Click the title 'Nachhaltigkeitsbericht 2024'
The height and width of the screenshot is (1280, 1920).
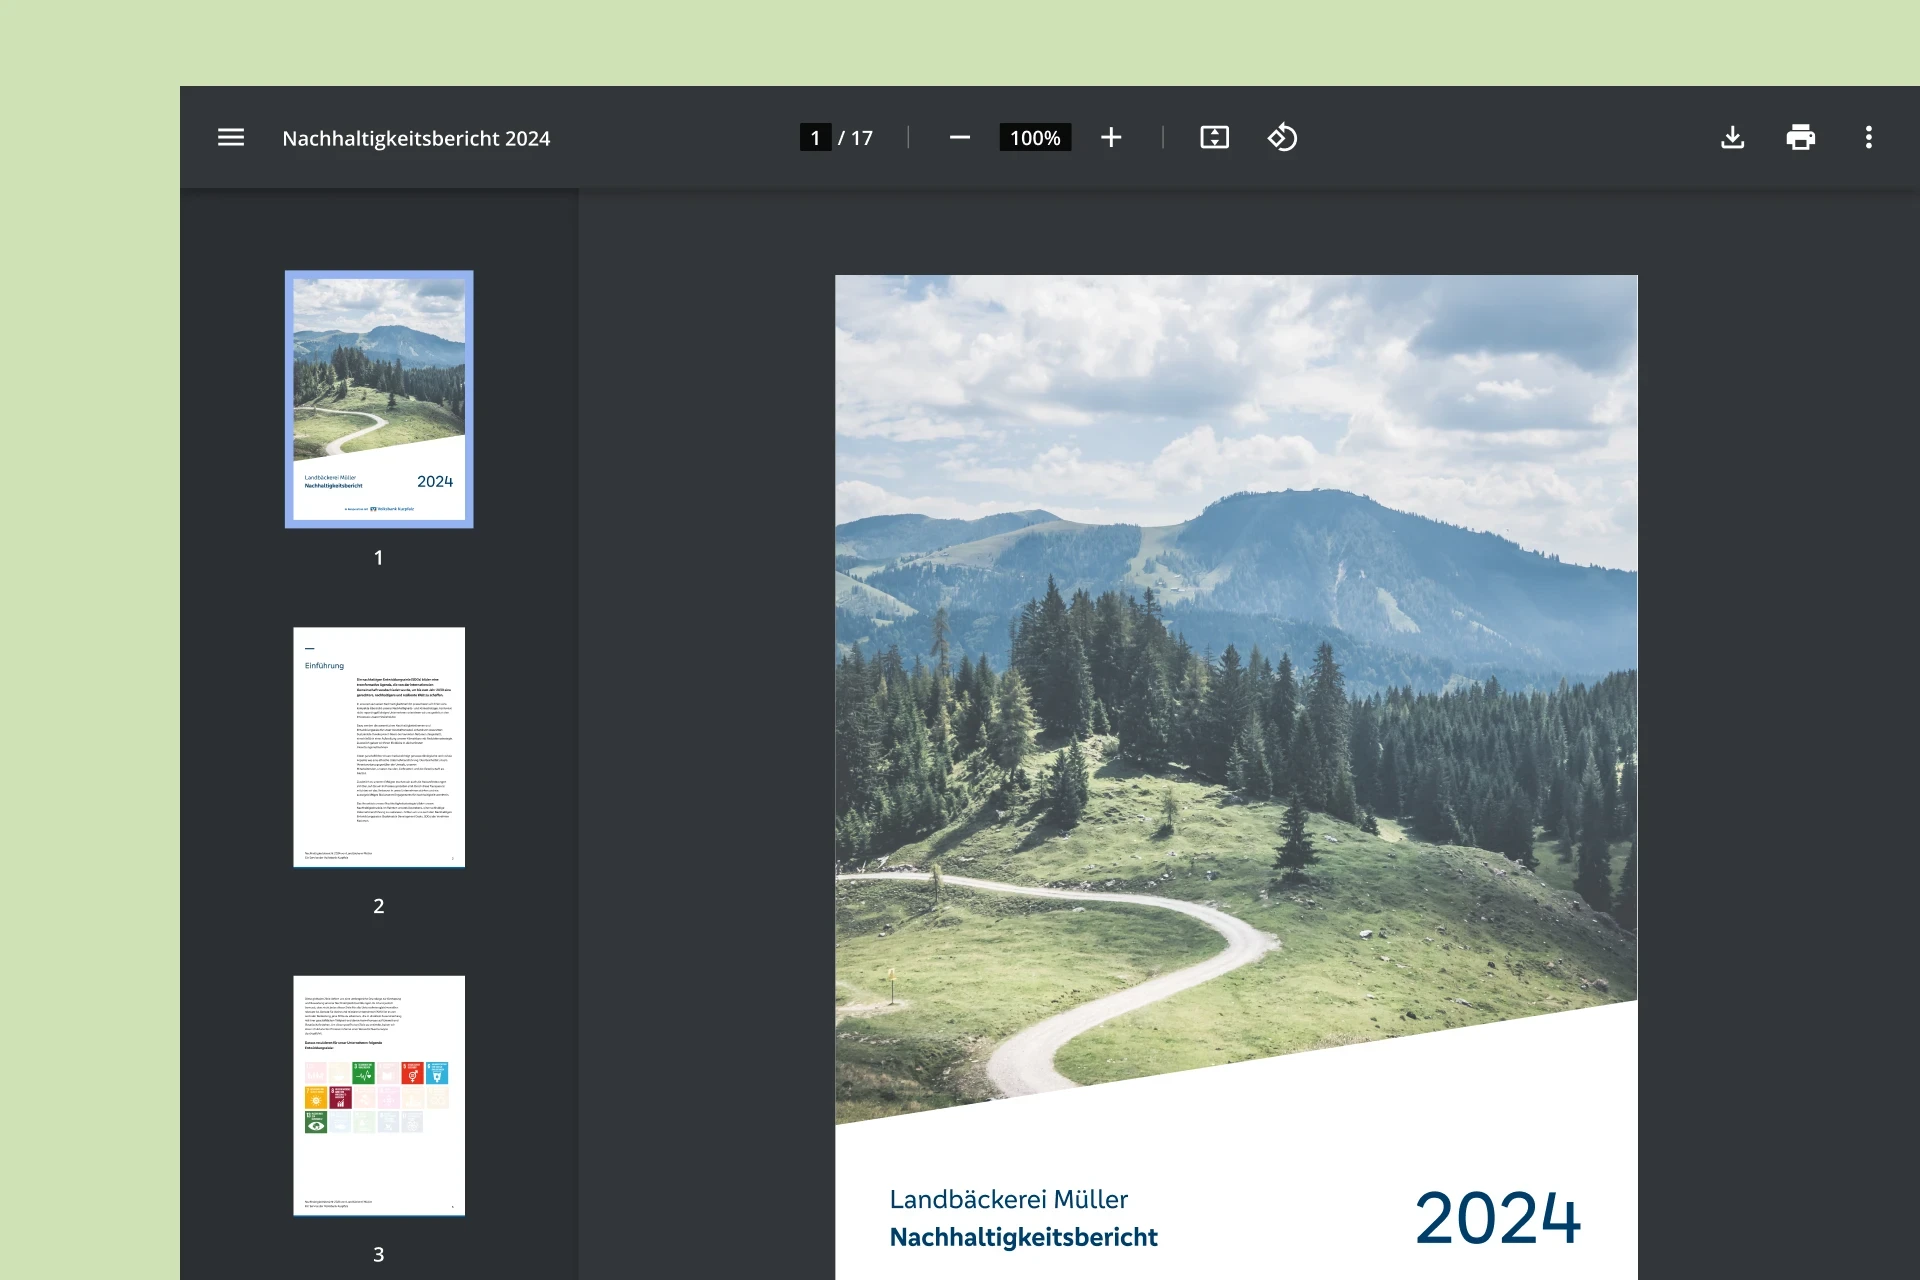click(416, 138)
